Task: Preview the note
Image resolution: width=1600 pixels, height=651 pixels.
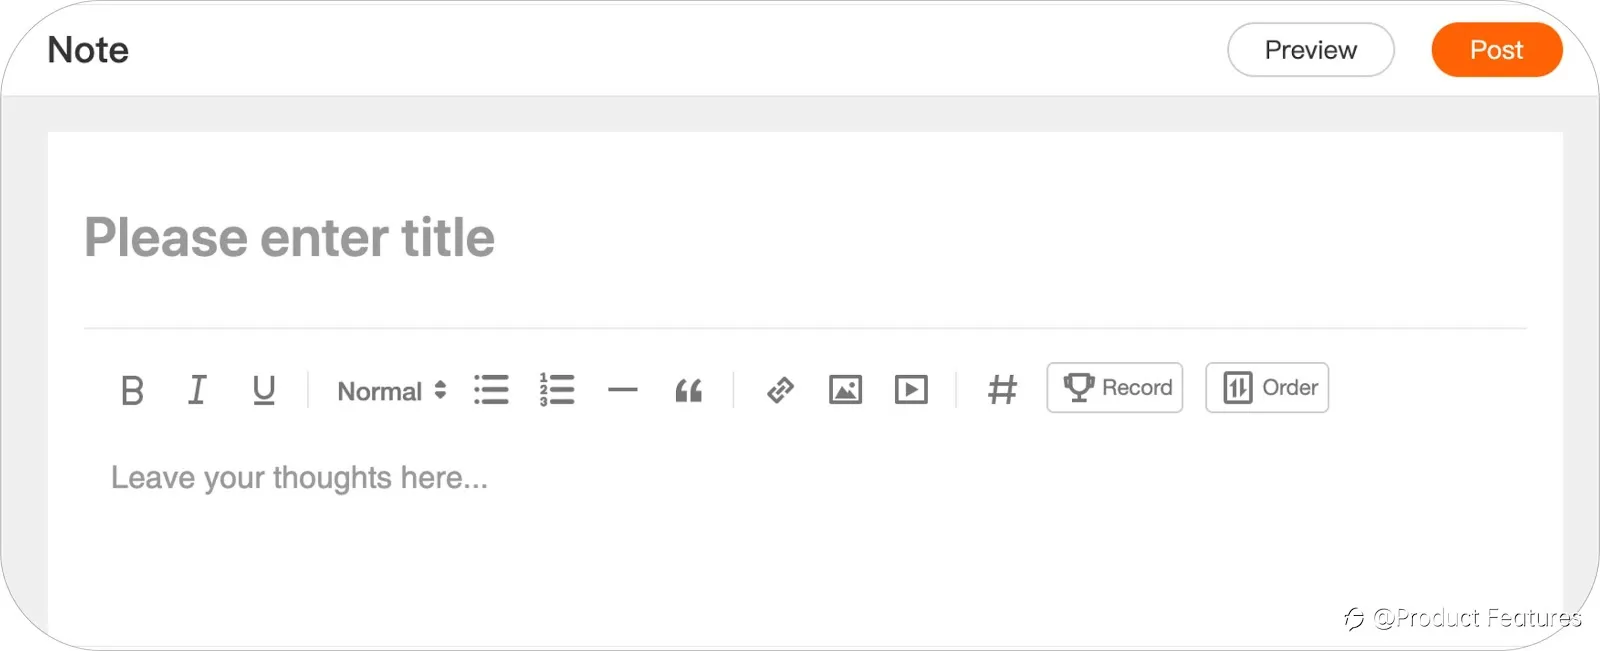Action: [x=1311, y=50]
